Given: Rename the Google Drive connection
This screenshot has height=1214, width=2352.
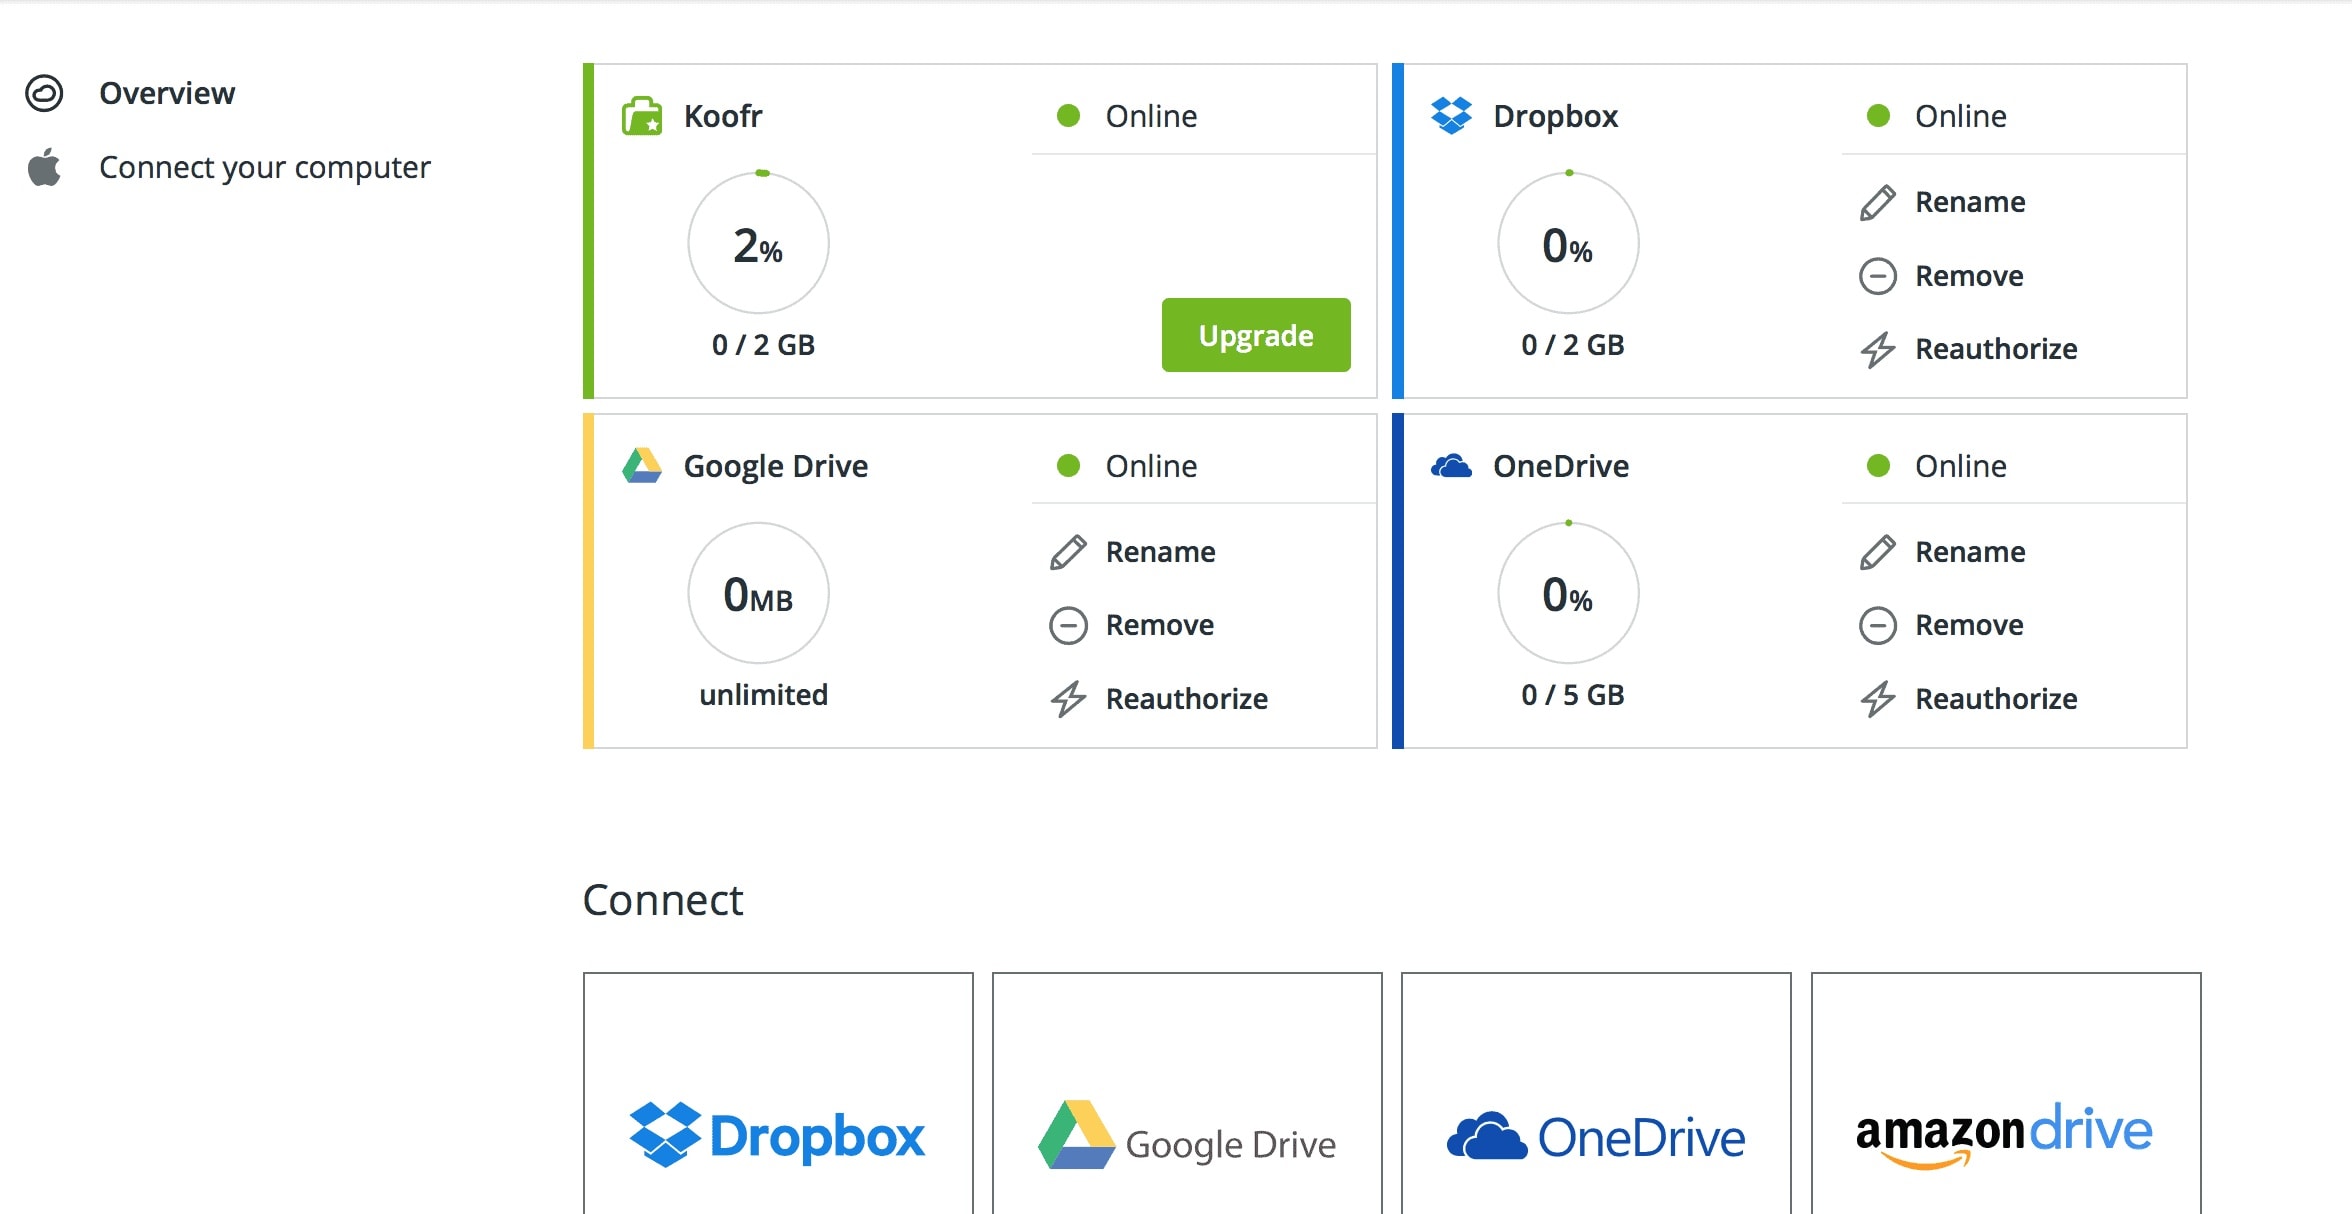Looking at the screenshot, I should 1160,552.
